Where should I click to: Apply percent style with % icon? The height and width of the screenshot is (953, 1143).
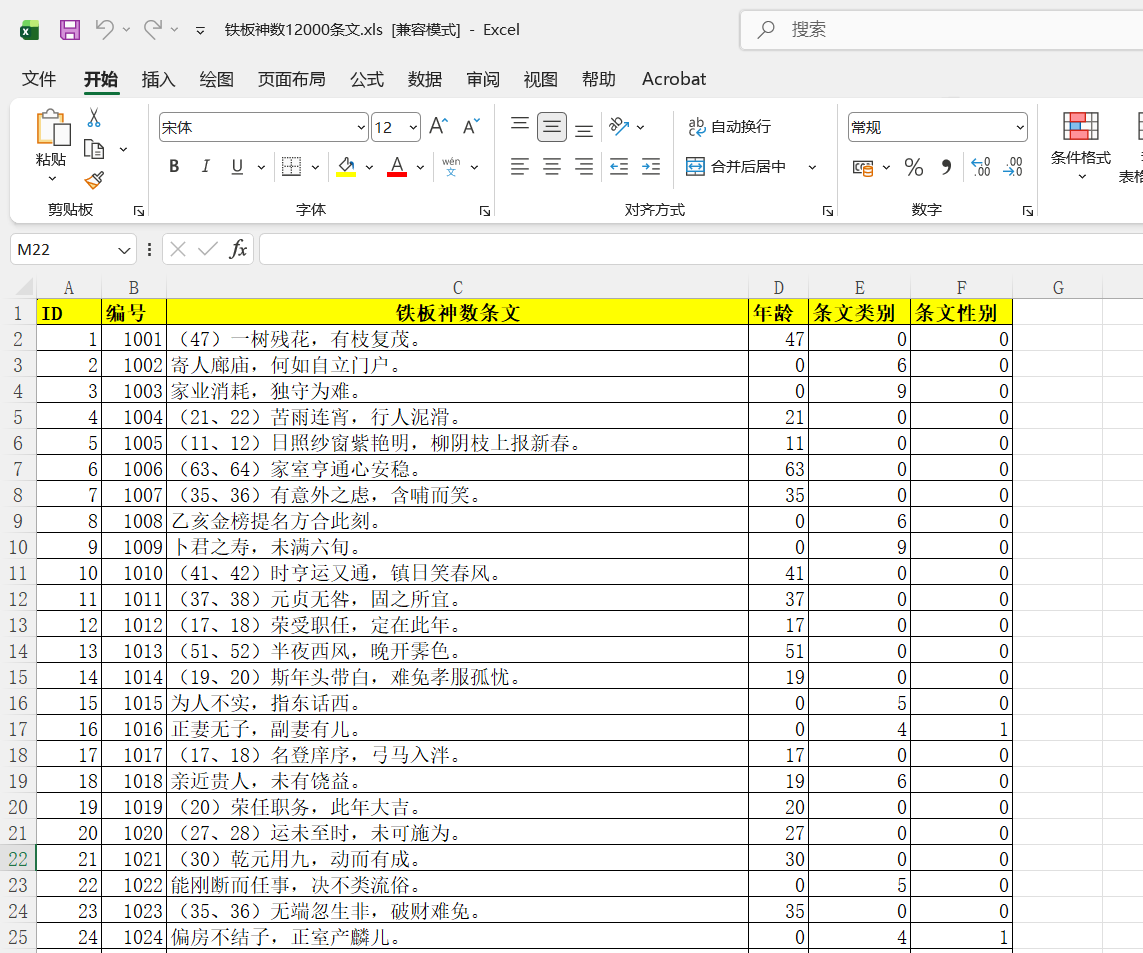point(913,168)
